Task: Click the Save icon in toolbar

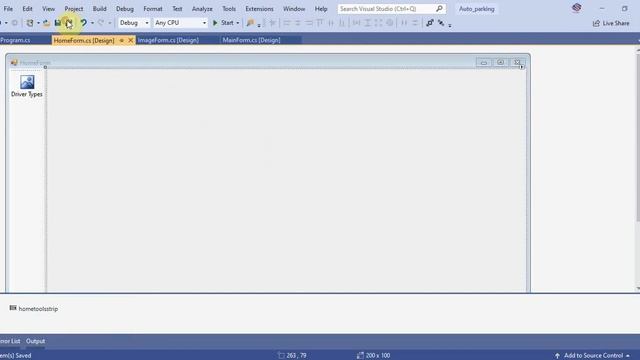Action: coord(58,23)
